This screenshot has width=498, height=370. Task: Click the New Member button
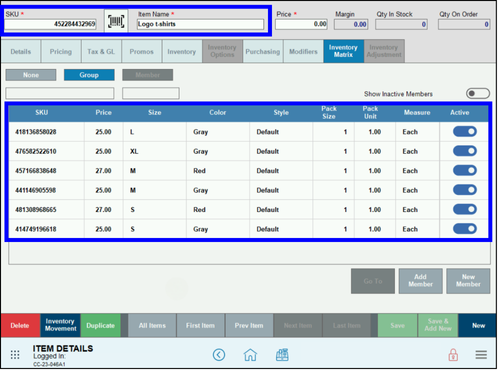pyautogui.click(x=468, y=281)
